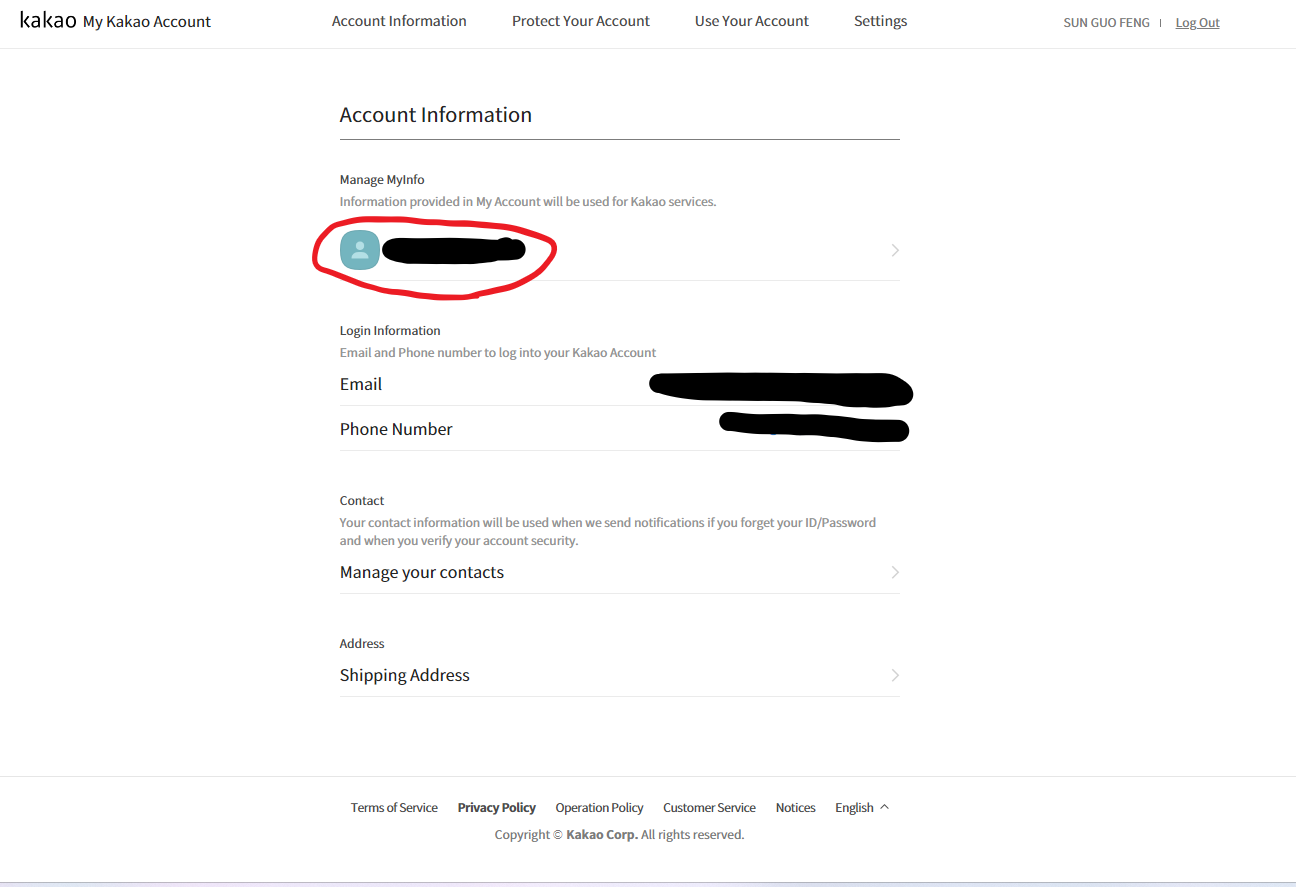Select Settings in the top navigation
The width and height of the screenshot is (1296, 887).
pyautogui.click(x=880, y=21)
